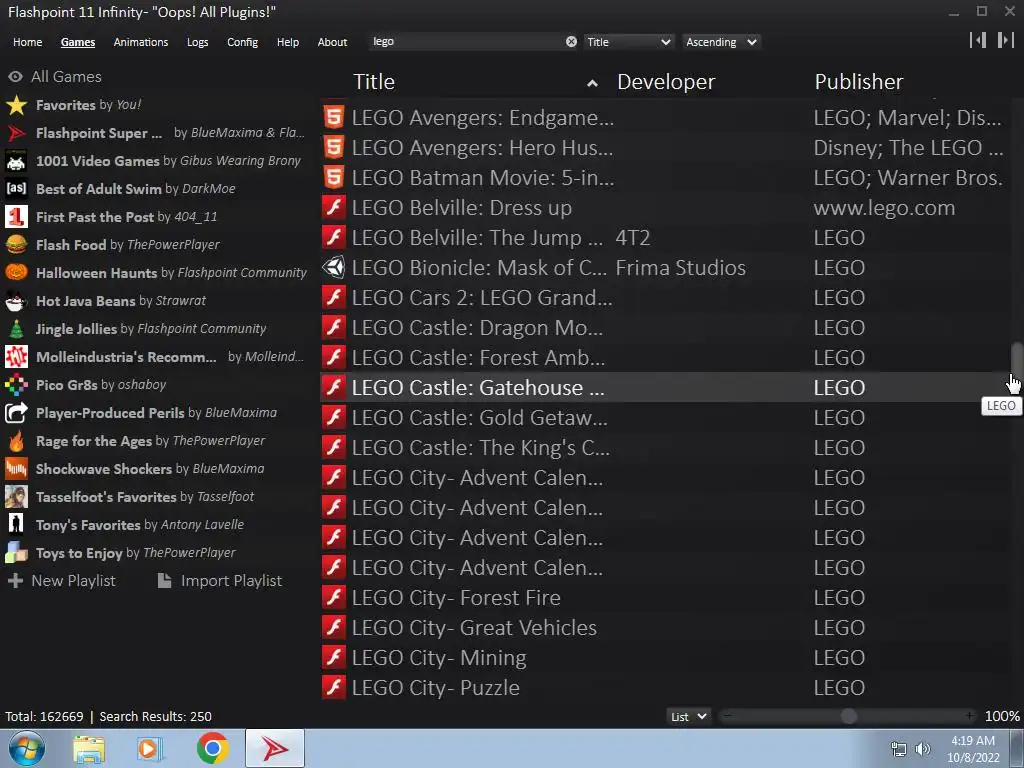Image resolution: width=1024 pixels, height=768 pixels.
Task: Click the Player-Produced Perils share icon
Action: (x=16, y=413)
